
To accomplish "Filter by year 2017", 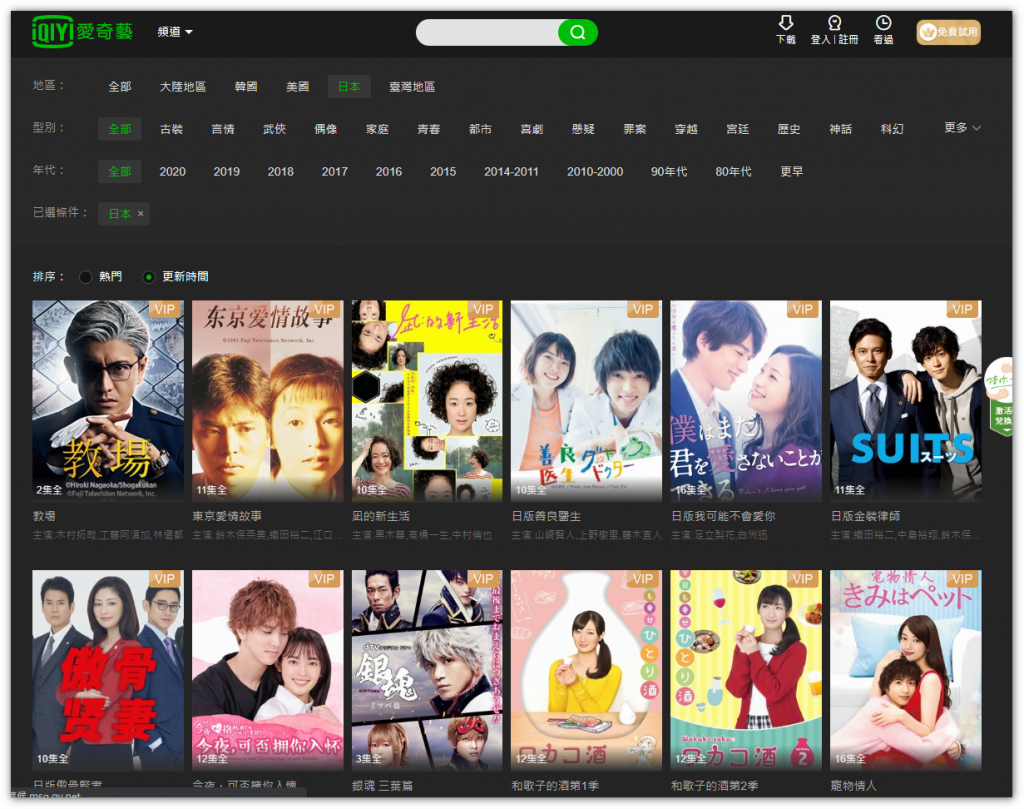I will (334, 171).
